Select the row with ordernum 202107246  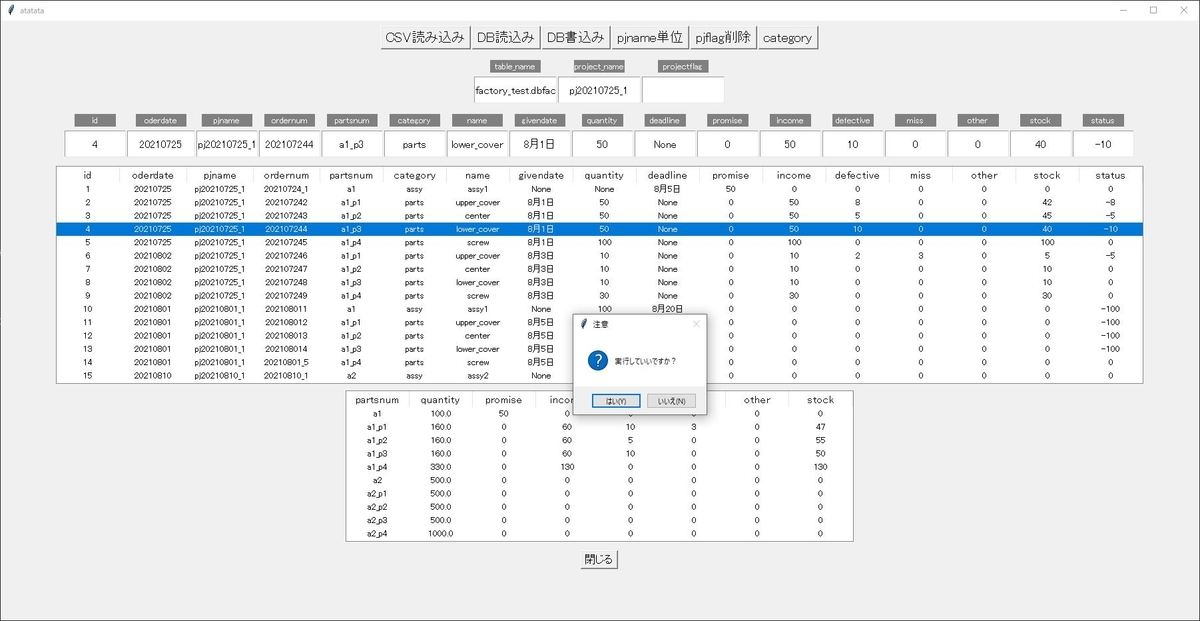(x=599, y=255)
